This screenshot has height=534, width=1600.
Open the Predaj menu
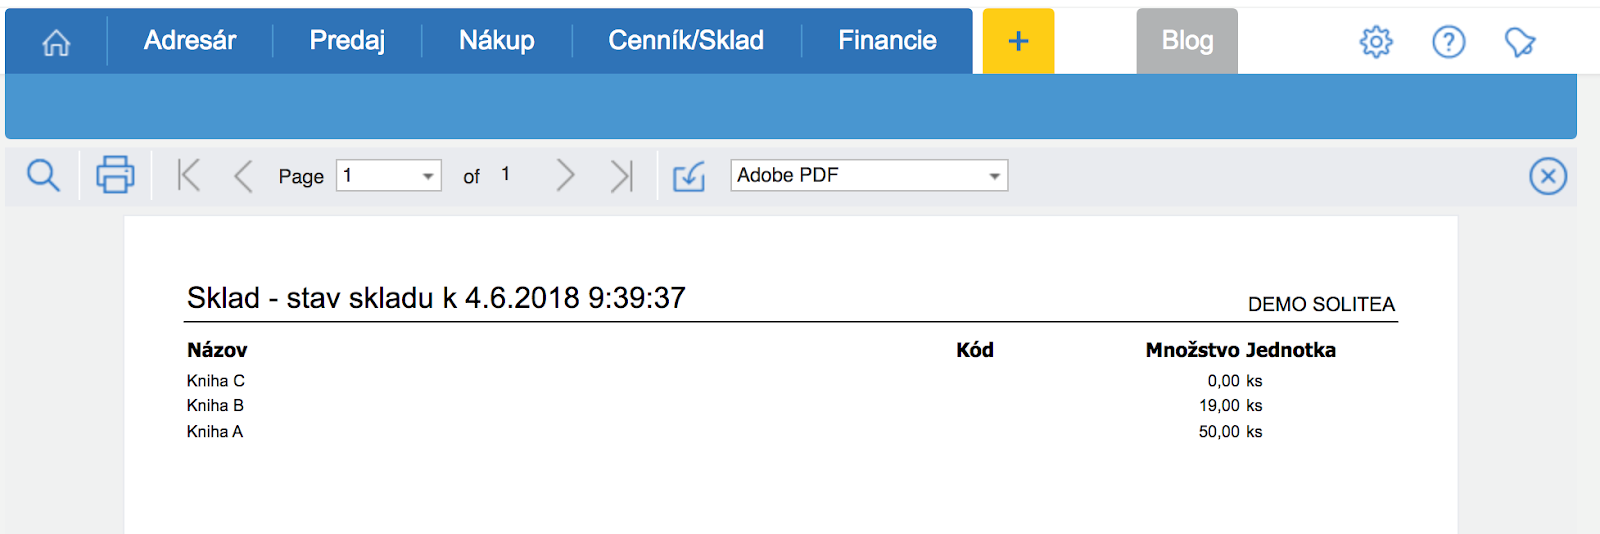(x=347, y=41)
